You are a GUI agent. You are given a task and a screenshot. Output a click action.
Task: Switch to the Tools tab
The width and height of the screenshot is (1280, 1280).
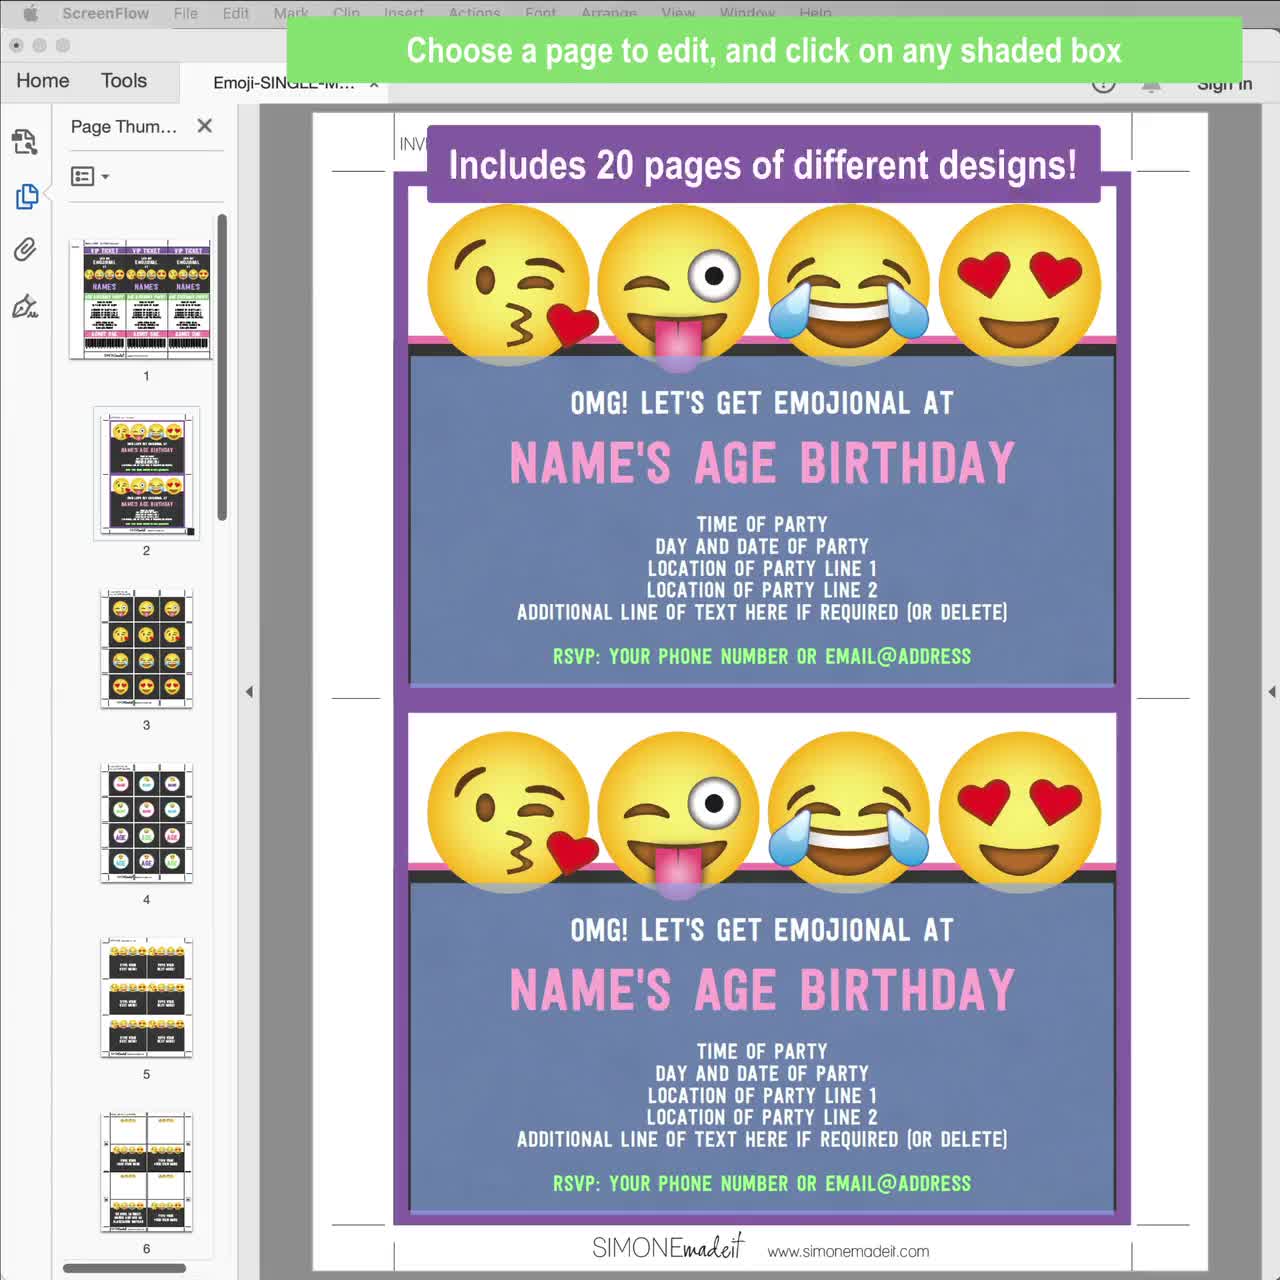click(124, 81)
